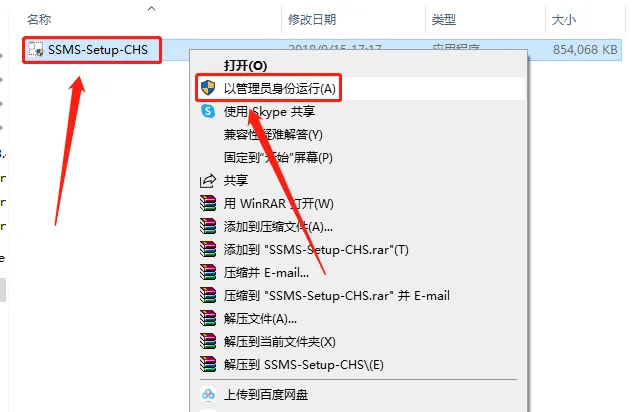Viewport: 632px width, 412px height.
Task: Click the administrator shield icon in context menu
Action: pyautogui.click(x=208, y=88)
